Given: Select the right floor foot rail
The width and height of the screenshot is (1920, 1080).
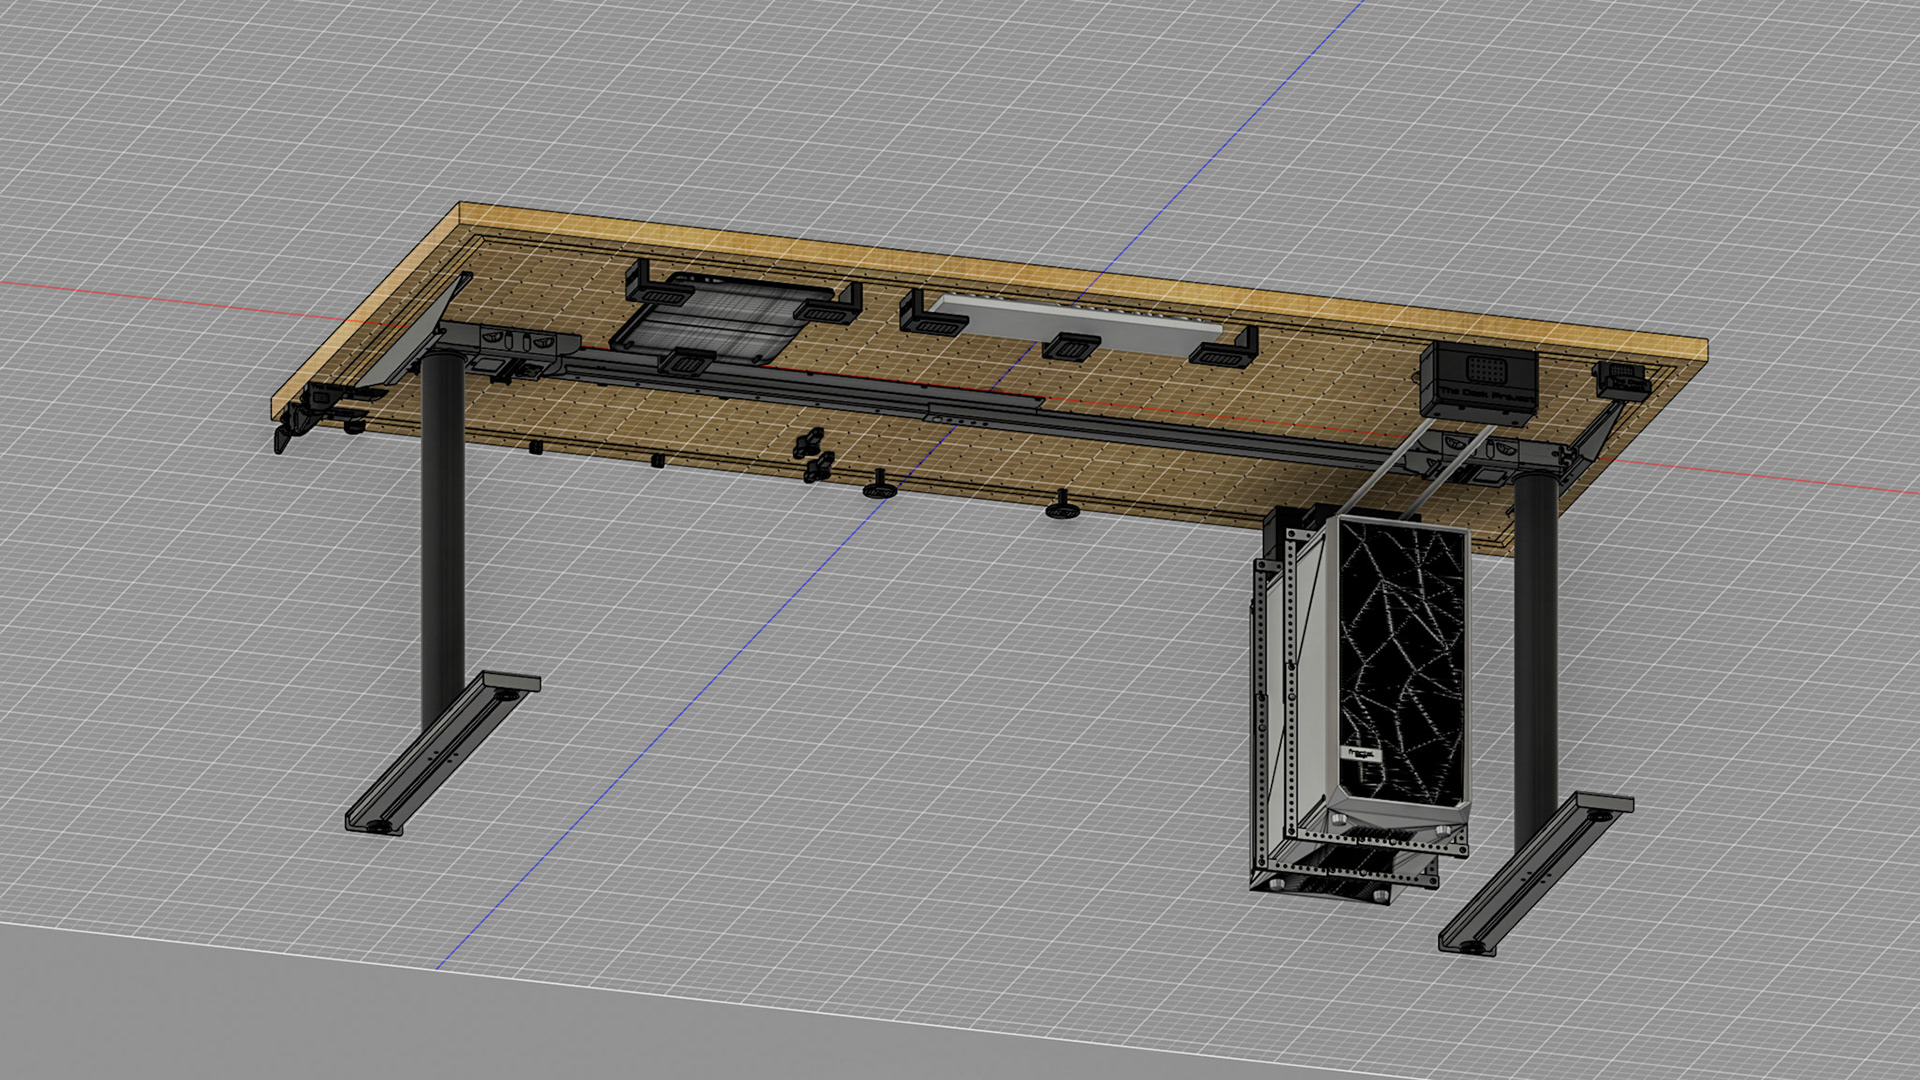Looking at the screenshot, I should point(1535,872).
